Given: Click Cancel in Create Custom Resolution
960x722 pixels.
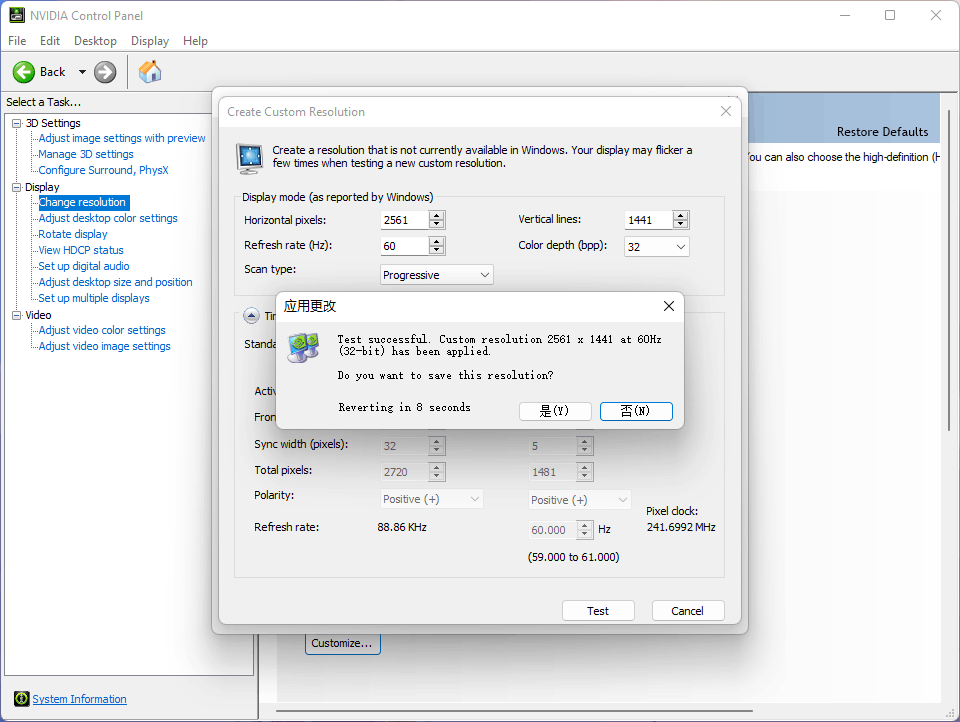Looking at the screenshot, I should (x=688, y=611).
